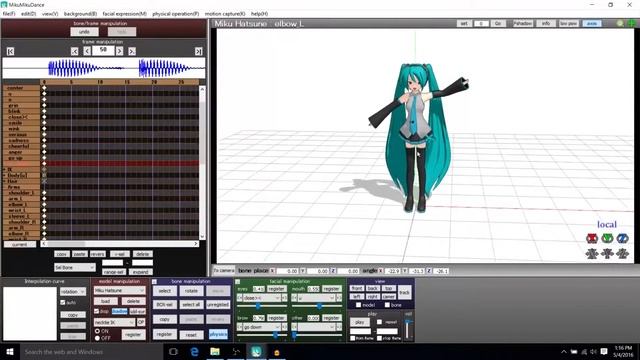Click the Y-axis move icon under local
The image size is (640, 360).
tap(607, 253)
